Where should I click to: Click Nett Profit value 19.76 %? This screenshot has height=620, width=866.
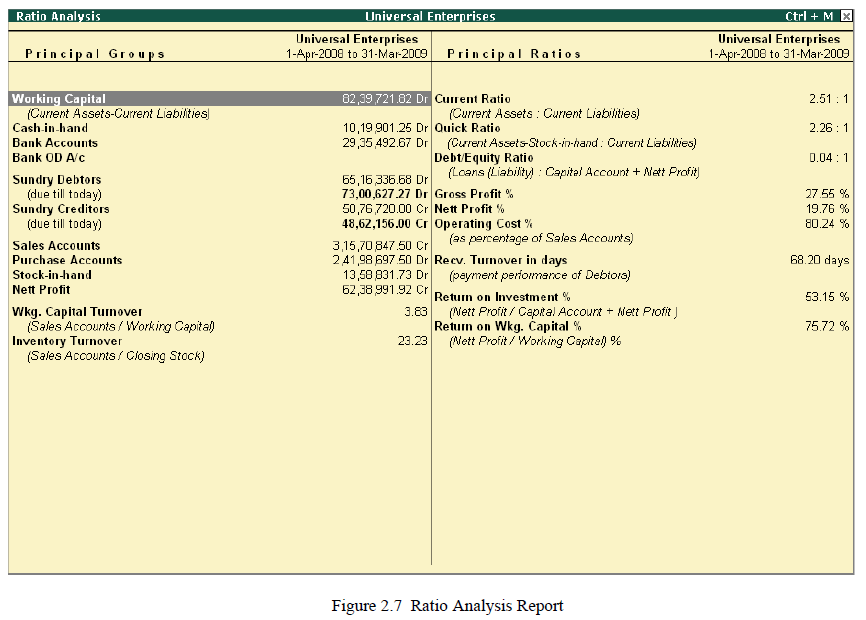(x=827, y=209)
